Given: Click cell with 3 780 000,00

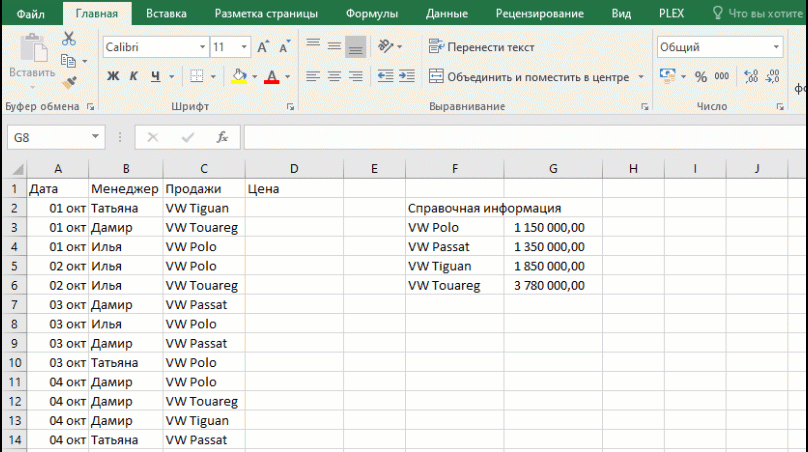Looking at the screenshot, I should (553, 286).
